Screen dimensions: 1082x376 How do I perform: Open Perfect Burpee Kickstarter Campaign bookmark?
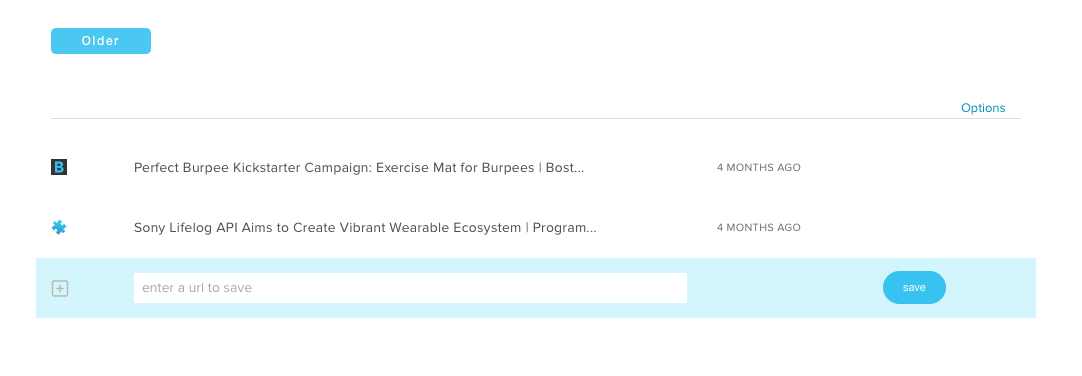359,168
